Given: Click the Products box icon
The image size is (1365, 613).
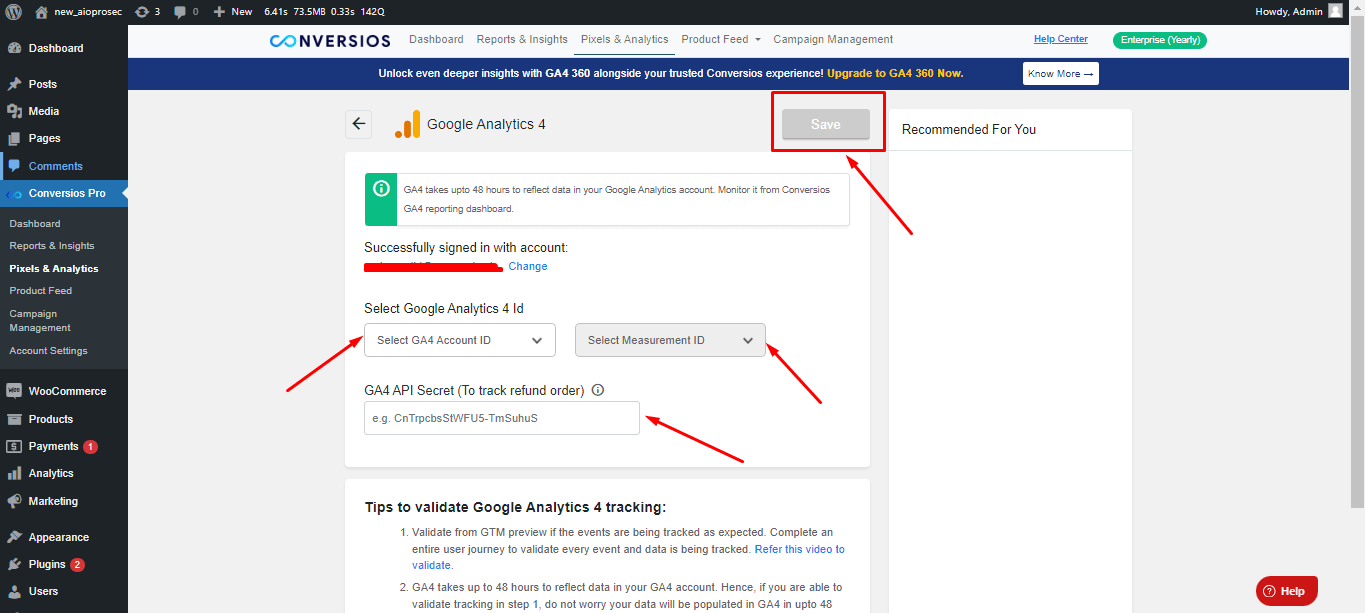Looking at the screenshot, I should [14, 419].
